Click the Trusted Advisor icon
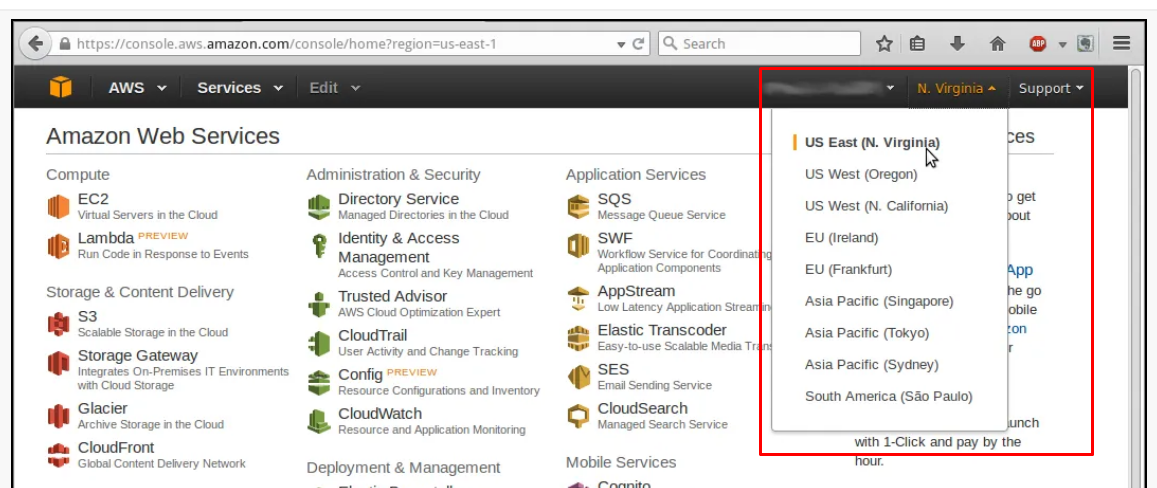Viewport: 1157px width, 488px height. click(319, 304)
